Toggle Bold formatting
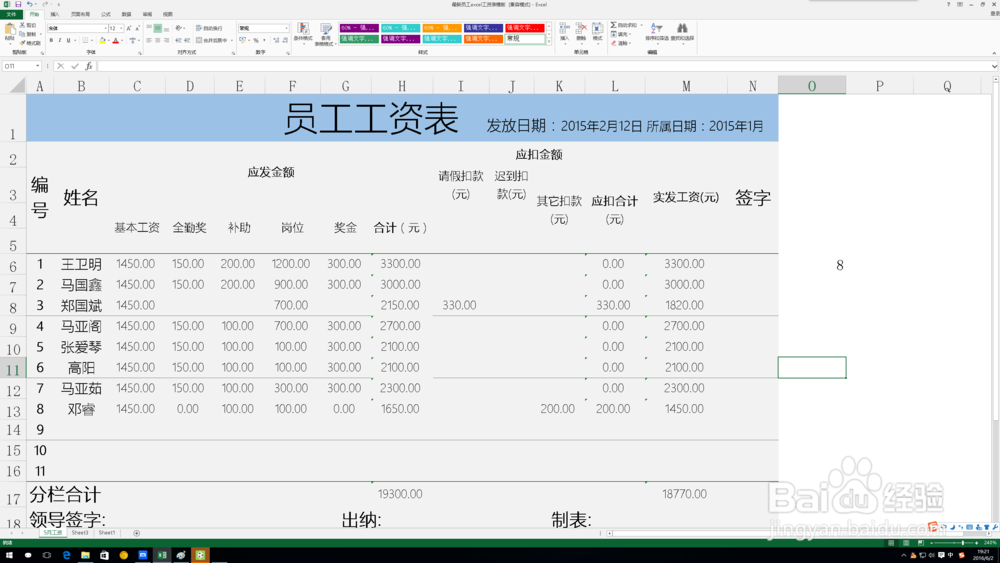1000x563 pixels. pyautogui.click(x=51, y=40)
